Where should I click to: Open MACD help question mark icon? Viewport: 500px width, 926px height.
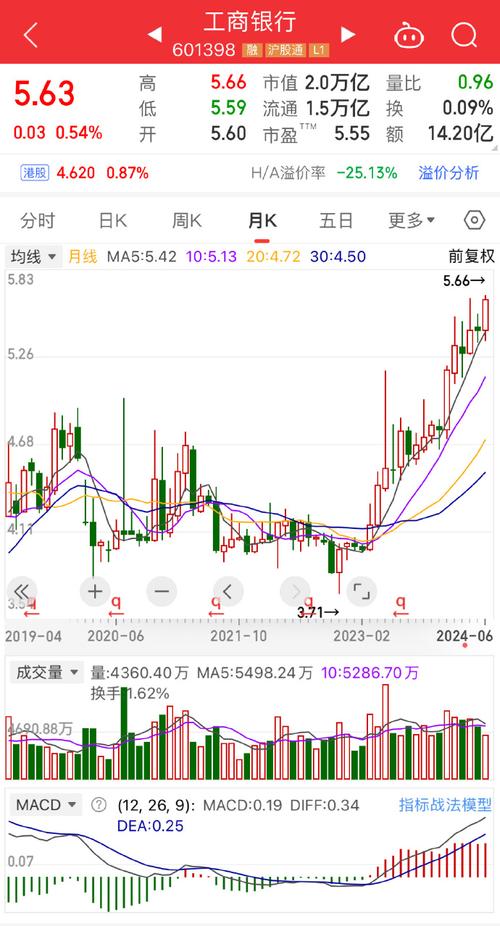[x=99, y=805]
